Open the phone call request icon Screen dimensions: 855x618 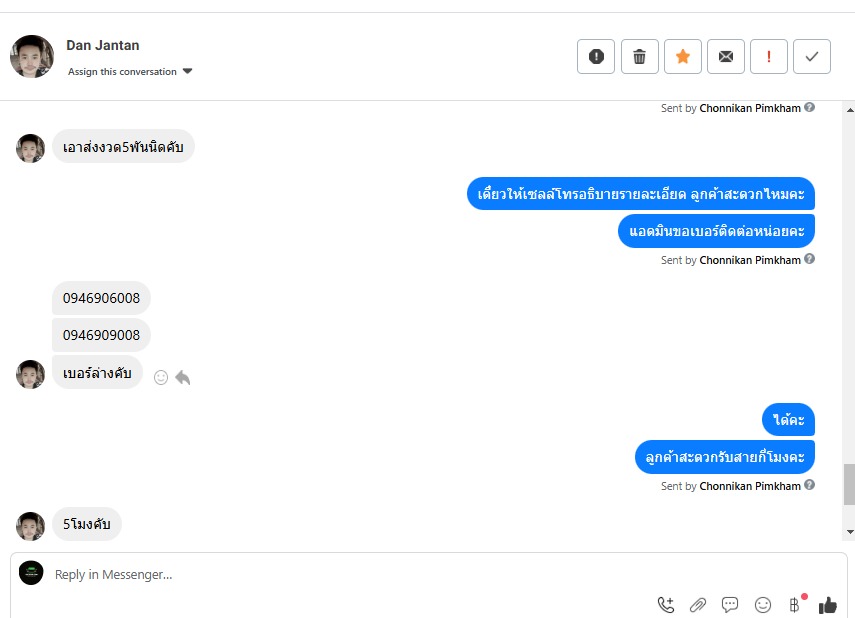[x=666, y=604]
